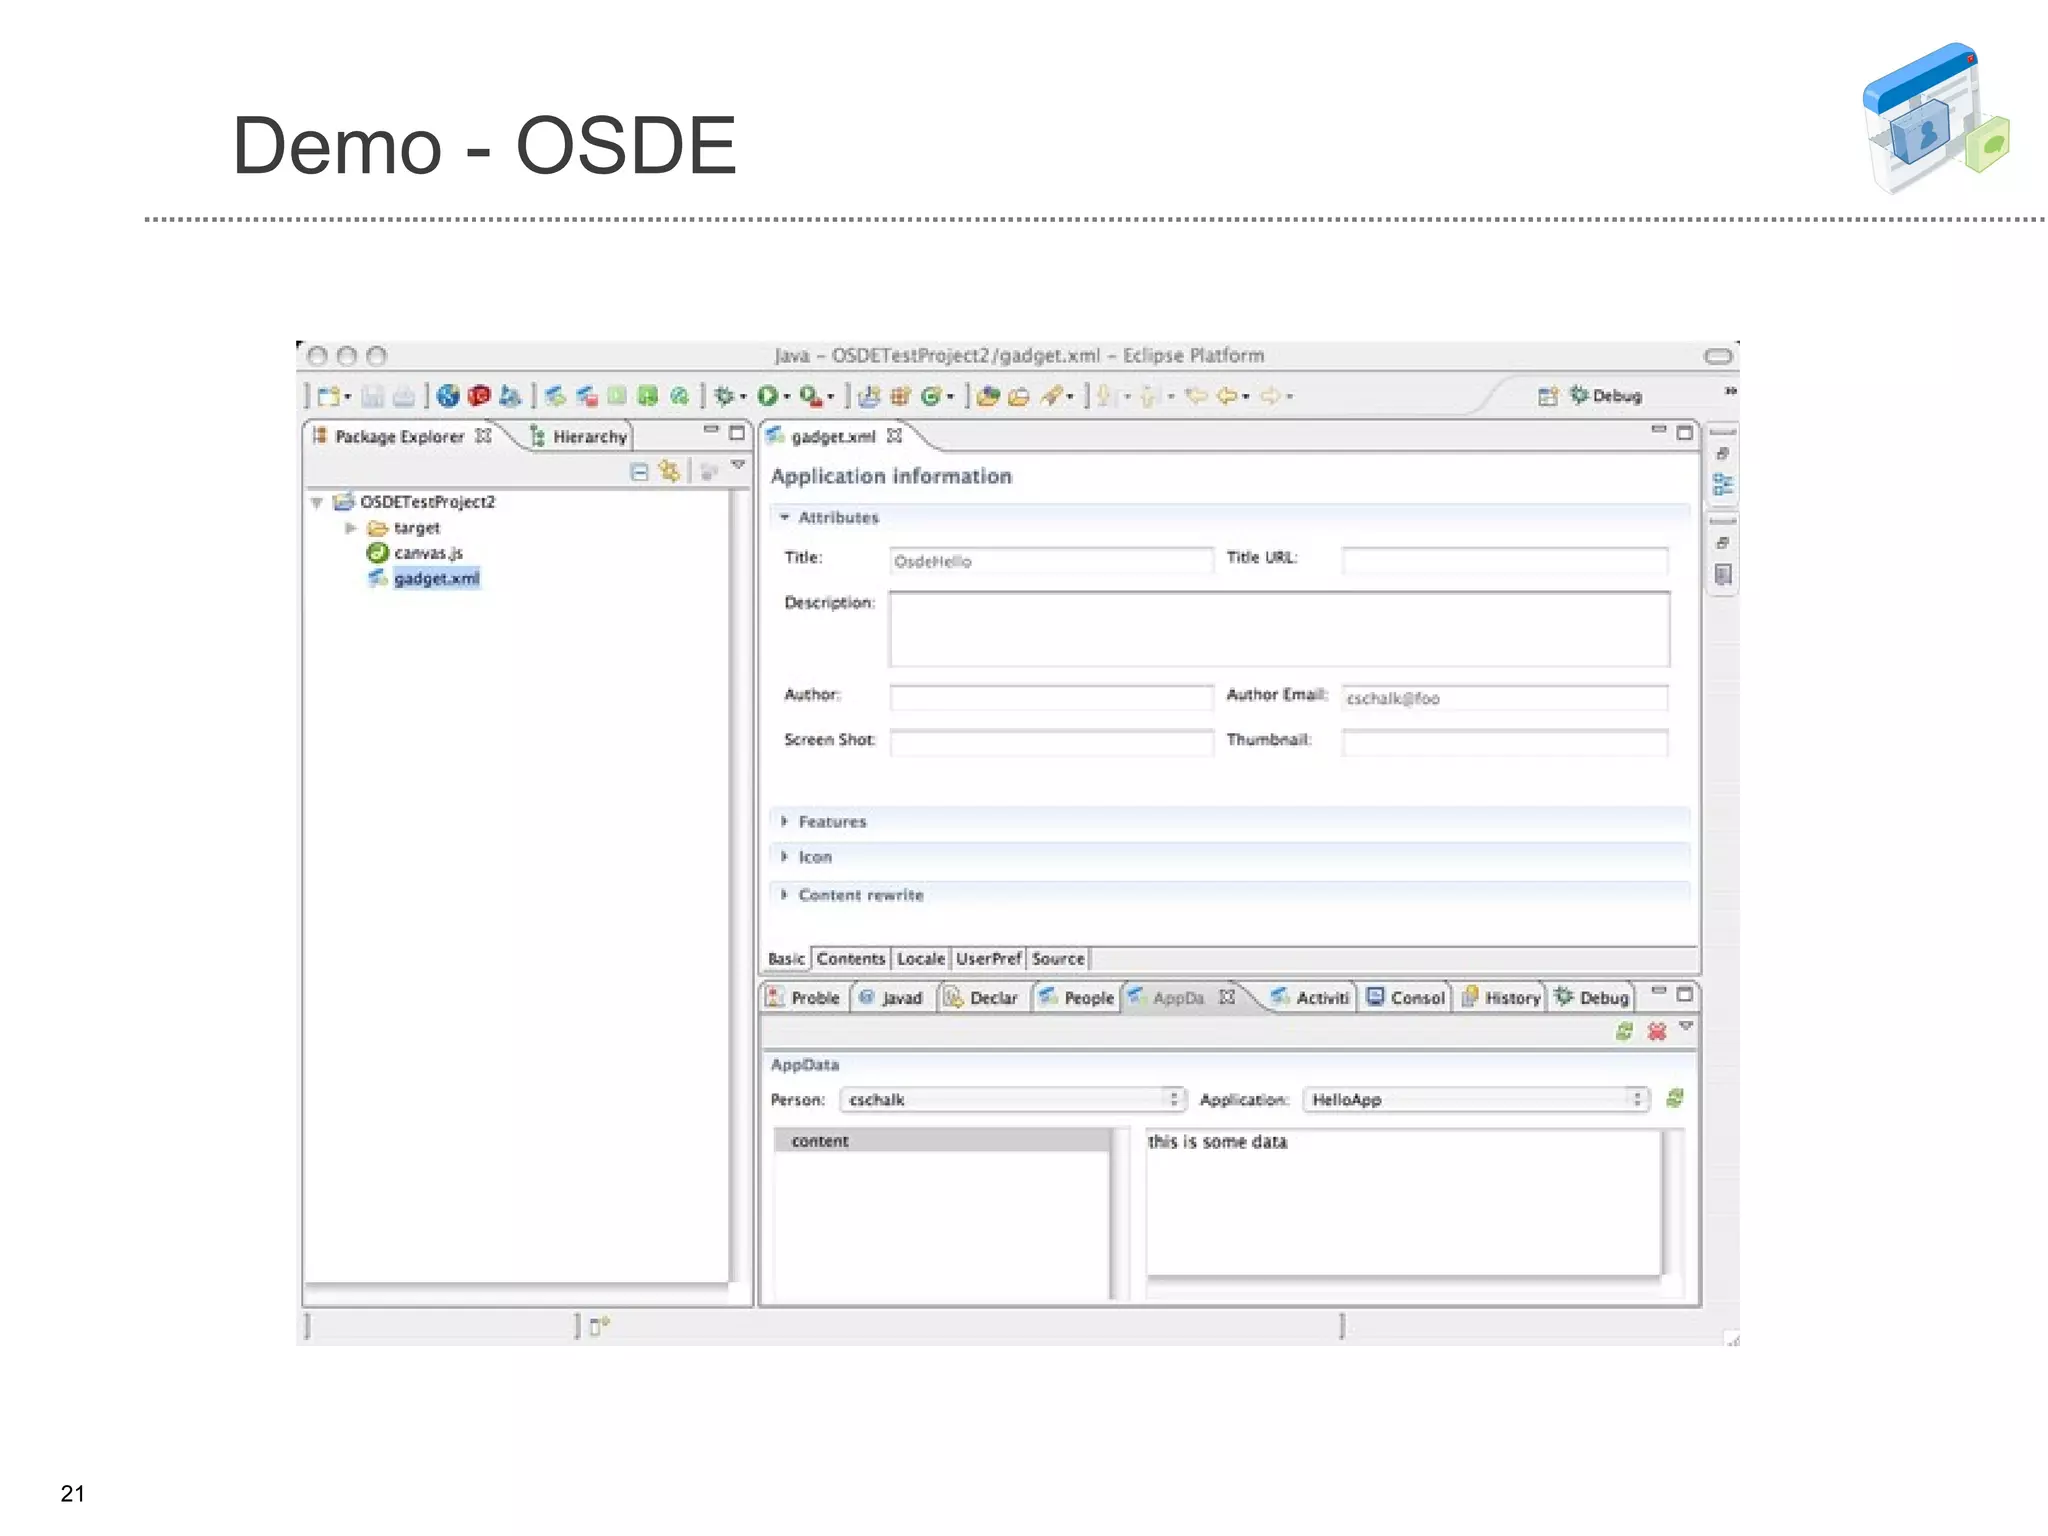2048x1536 pixels.
Task: Open the Console view tab
Action: tap(1405, 998)
